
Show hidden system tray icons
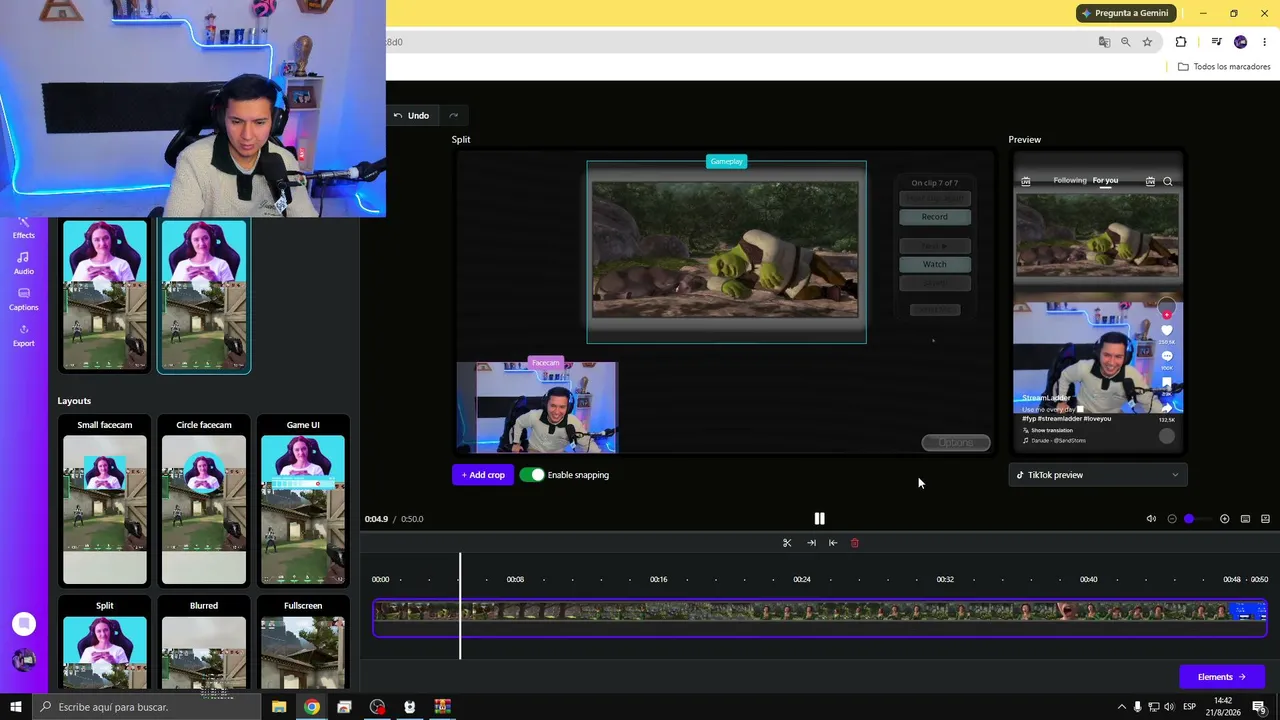(1121, 707)
